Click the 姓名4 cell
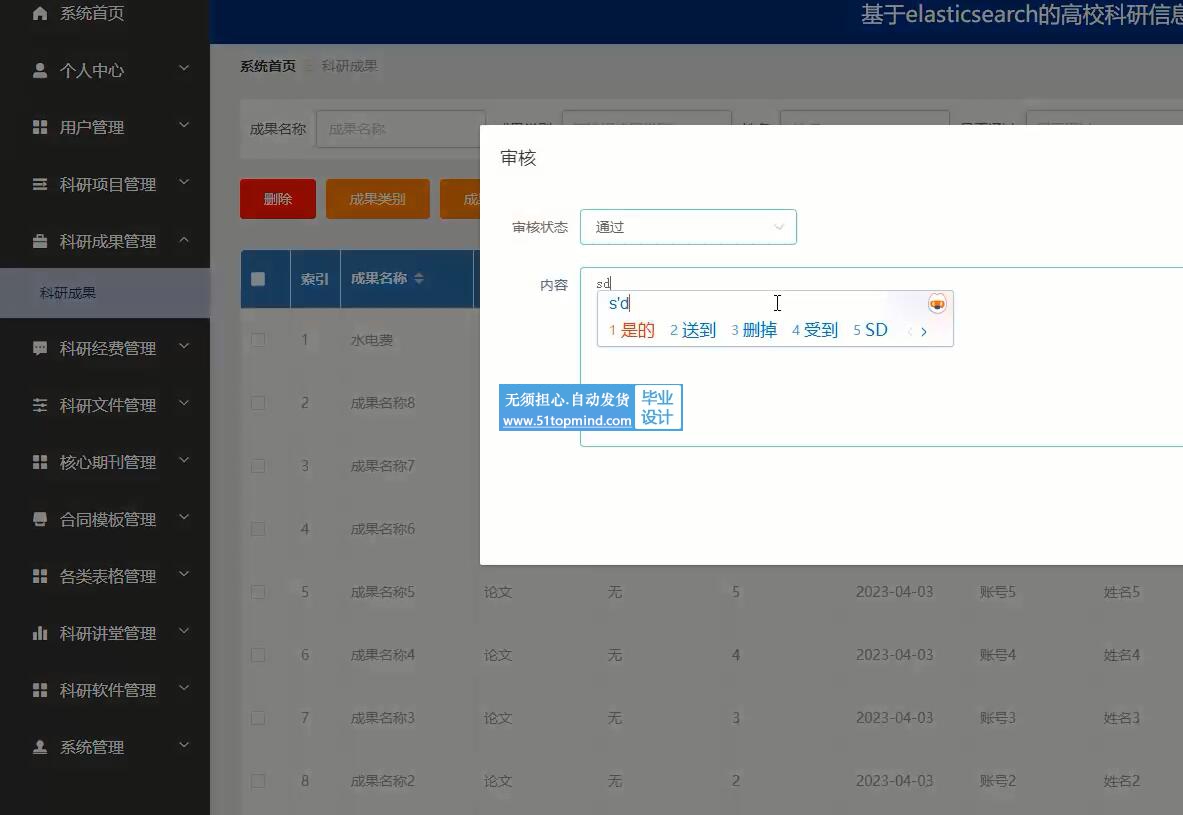This screenshot has width=1183, height=815. pos(1122,655)
